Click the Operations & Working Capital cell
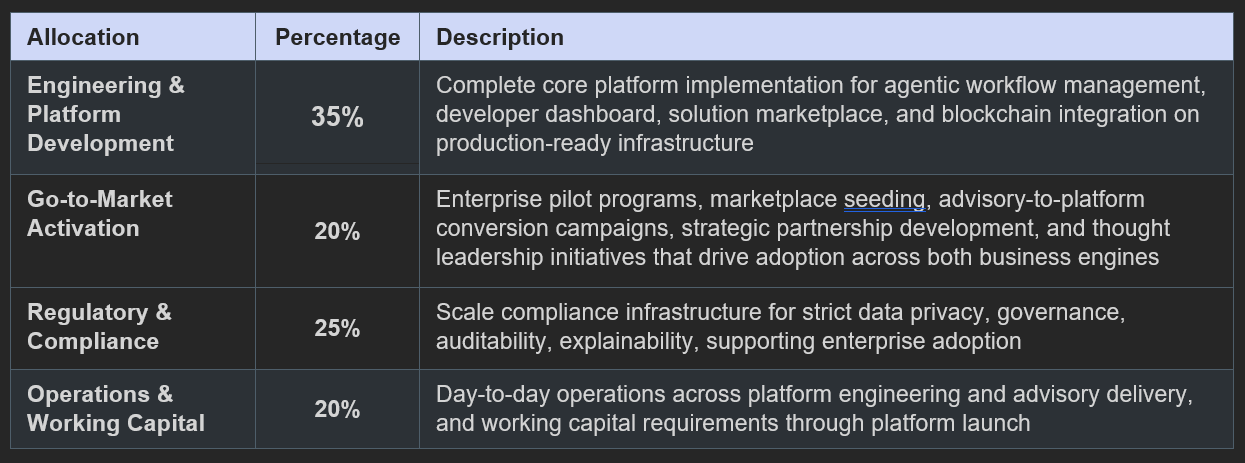This screenshot has height=463, width=1245. point(133,409)
